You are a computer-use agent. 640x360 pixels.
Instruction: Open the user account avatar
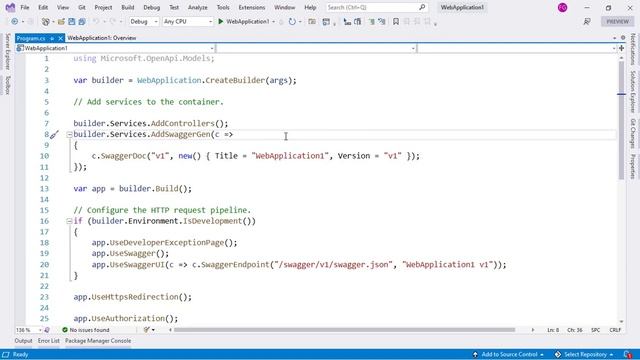[x=562, y=7]
